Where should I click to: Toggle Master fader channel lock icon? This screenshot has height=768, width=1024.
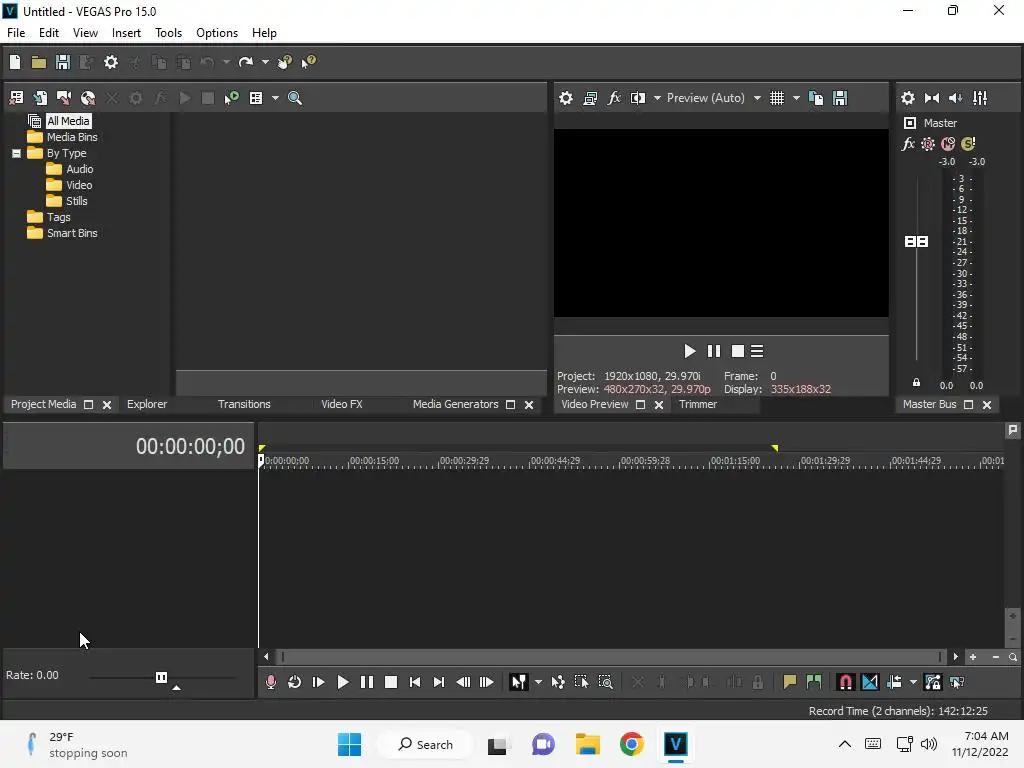(916, 383)
